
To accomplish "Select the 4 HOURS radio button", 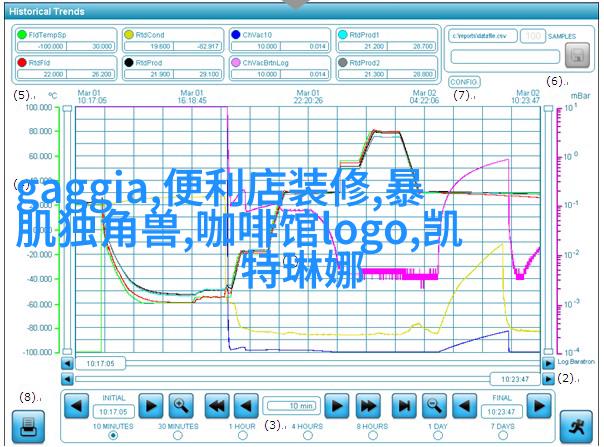I will pyautogui.click(x=308, y=435).
